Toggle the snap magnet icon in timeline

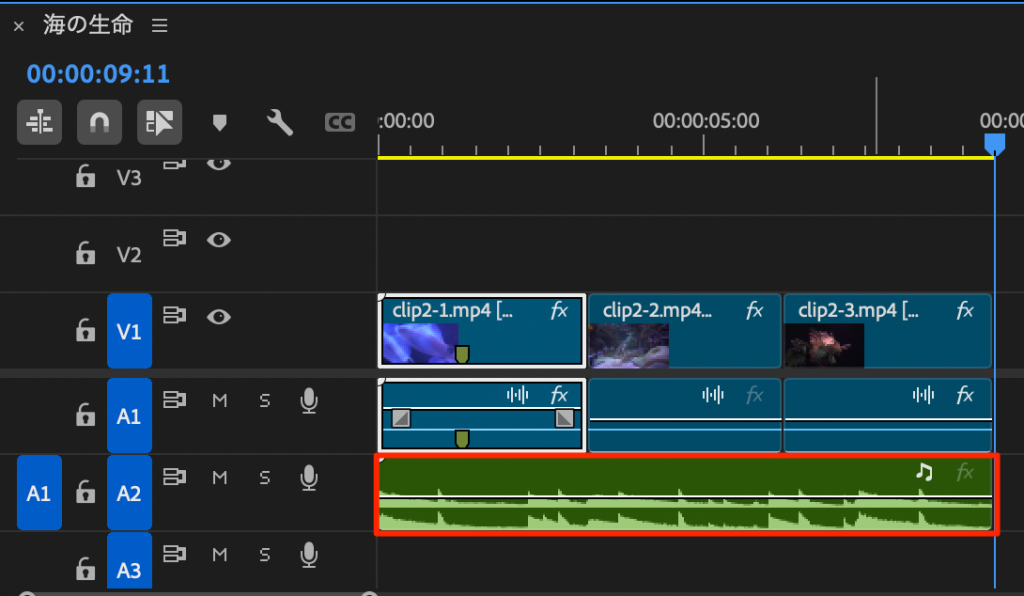click(x=99, y=122)
